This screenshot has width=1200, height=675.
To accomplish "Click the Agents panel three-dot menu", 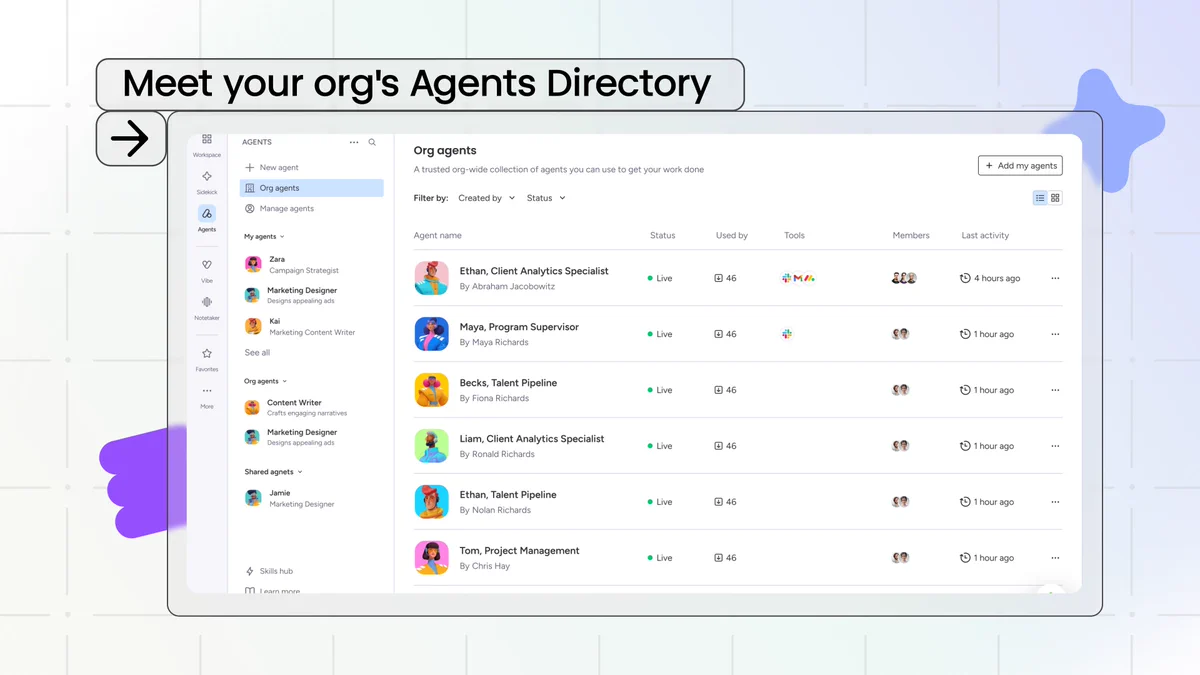I will (x=354, y=142).
